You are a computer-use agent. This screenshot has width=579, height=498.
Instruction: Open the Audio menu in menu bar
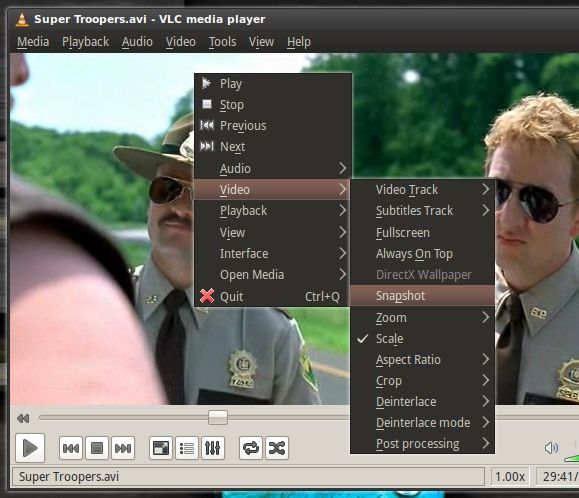[x=137, y=42]
